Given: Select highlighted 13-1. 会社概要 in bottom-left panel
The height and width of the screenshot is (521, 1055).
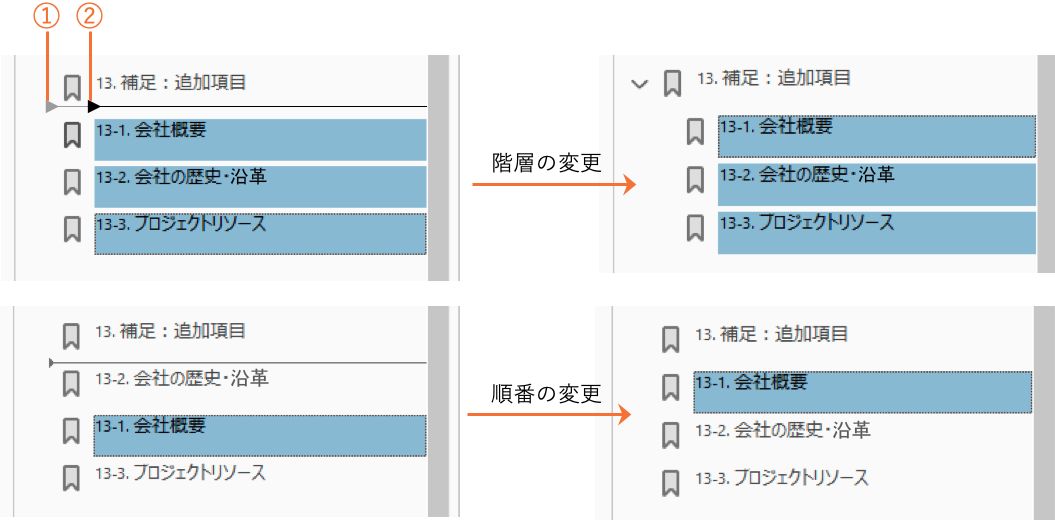Looking at the screenshot, I should click(x=260, y=435).
